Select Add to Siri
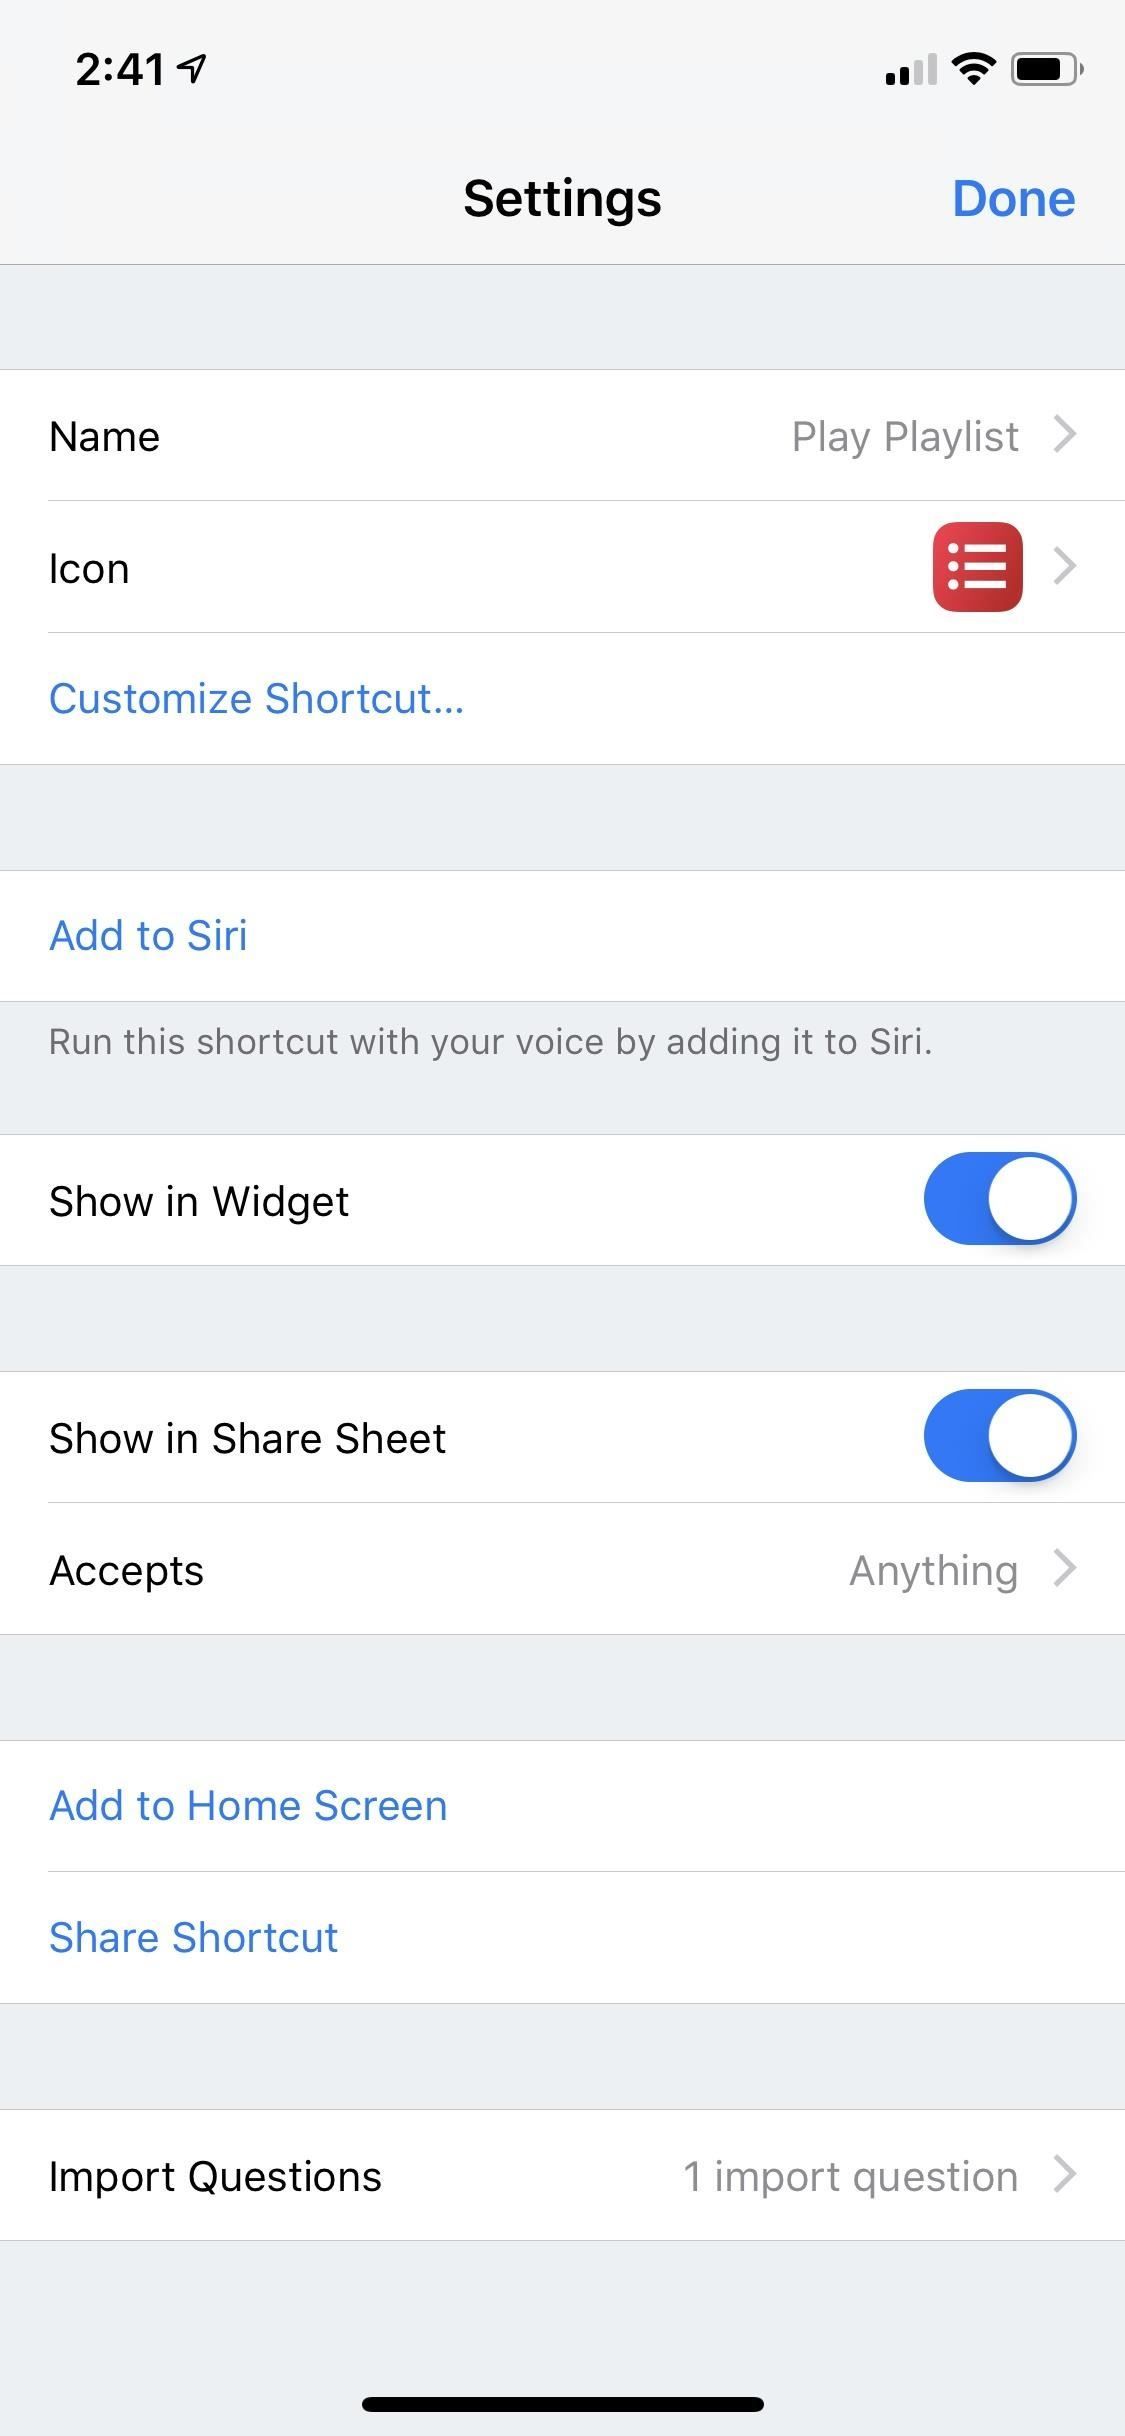The image size is (1125, 2436). point(149,935)
